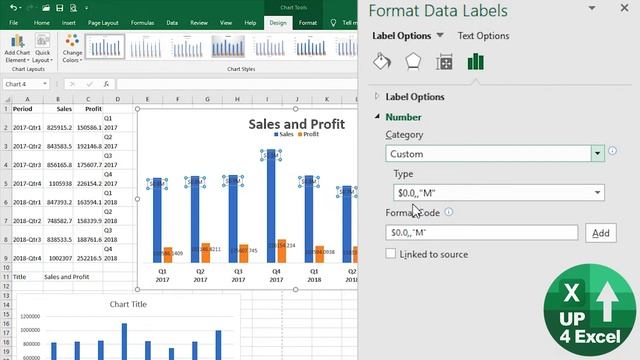Click the Sales legend entry in the chart
The width and height of the screenshot is (640, 360).
coord(284,134)
